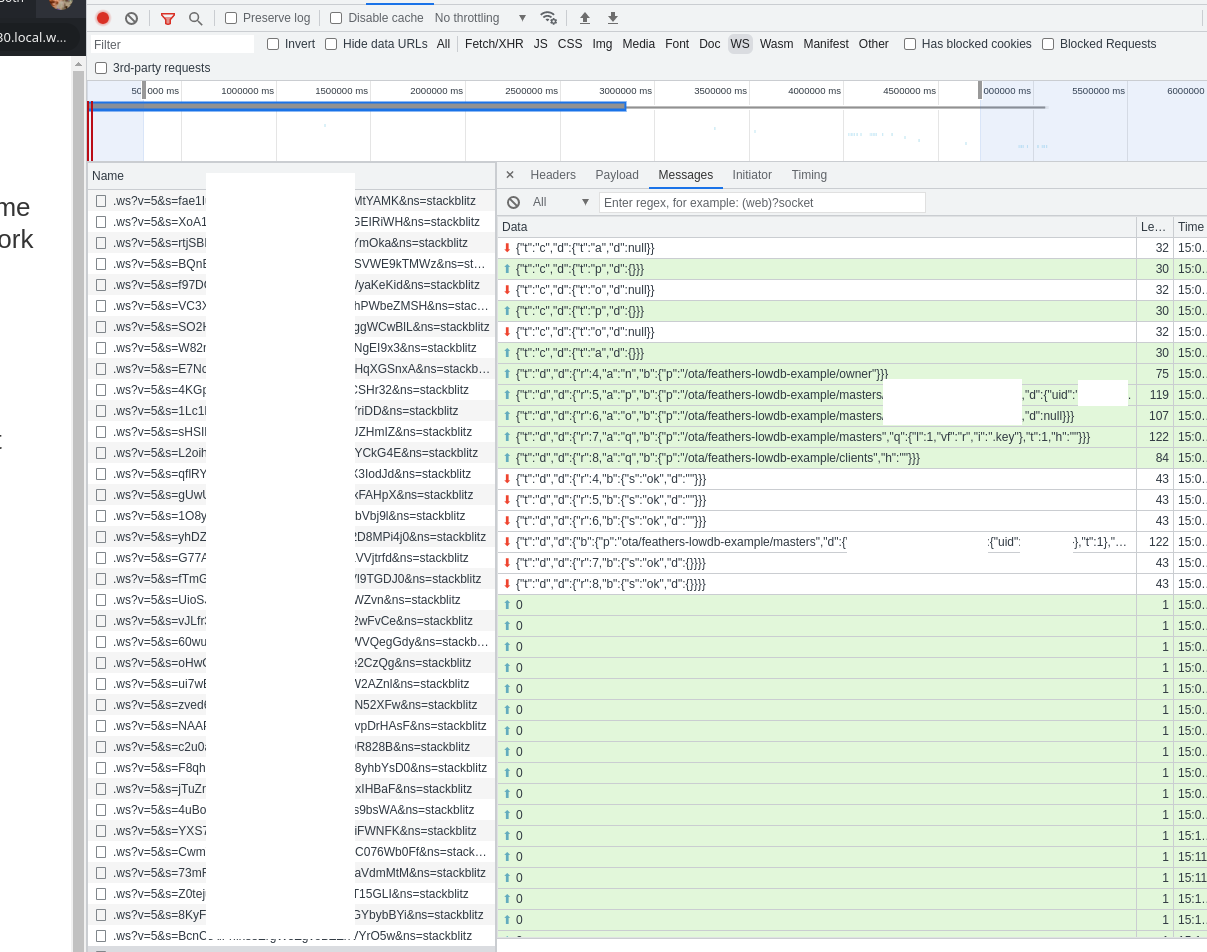Sort messages by Time column header
Screen dimensions: 1207x952
1190,227
